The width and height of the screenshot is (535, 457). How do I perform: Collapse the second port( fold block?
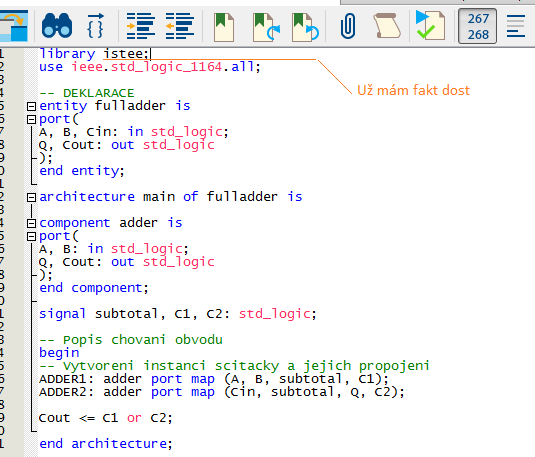[31, 237]
